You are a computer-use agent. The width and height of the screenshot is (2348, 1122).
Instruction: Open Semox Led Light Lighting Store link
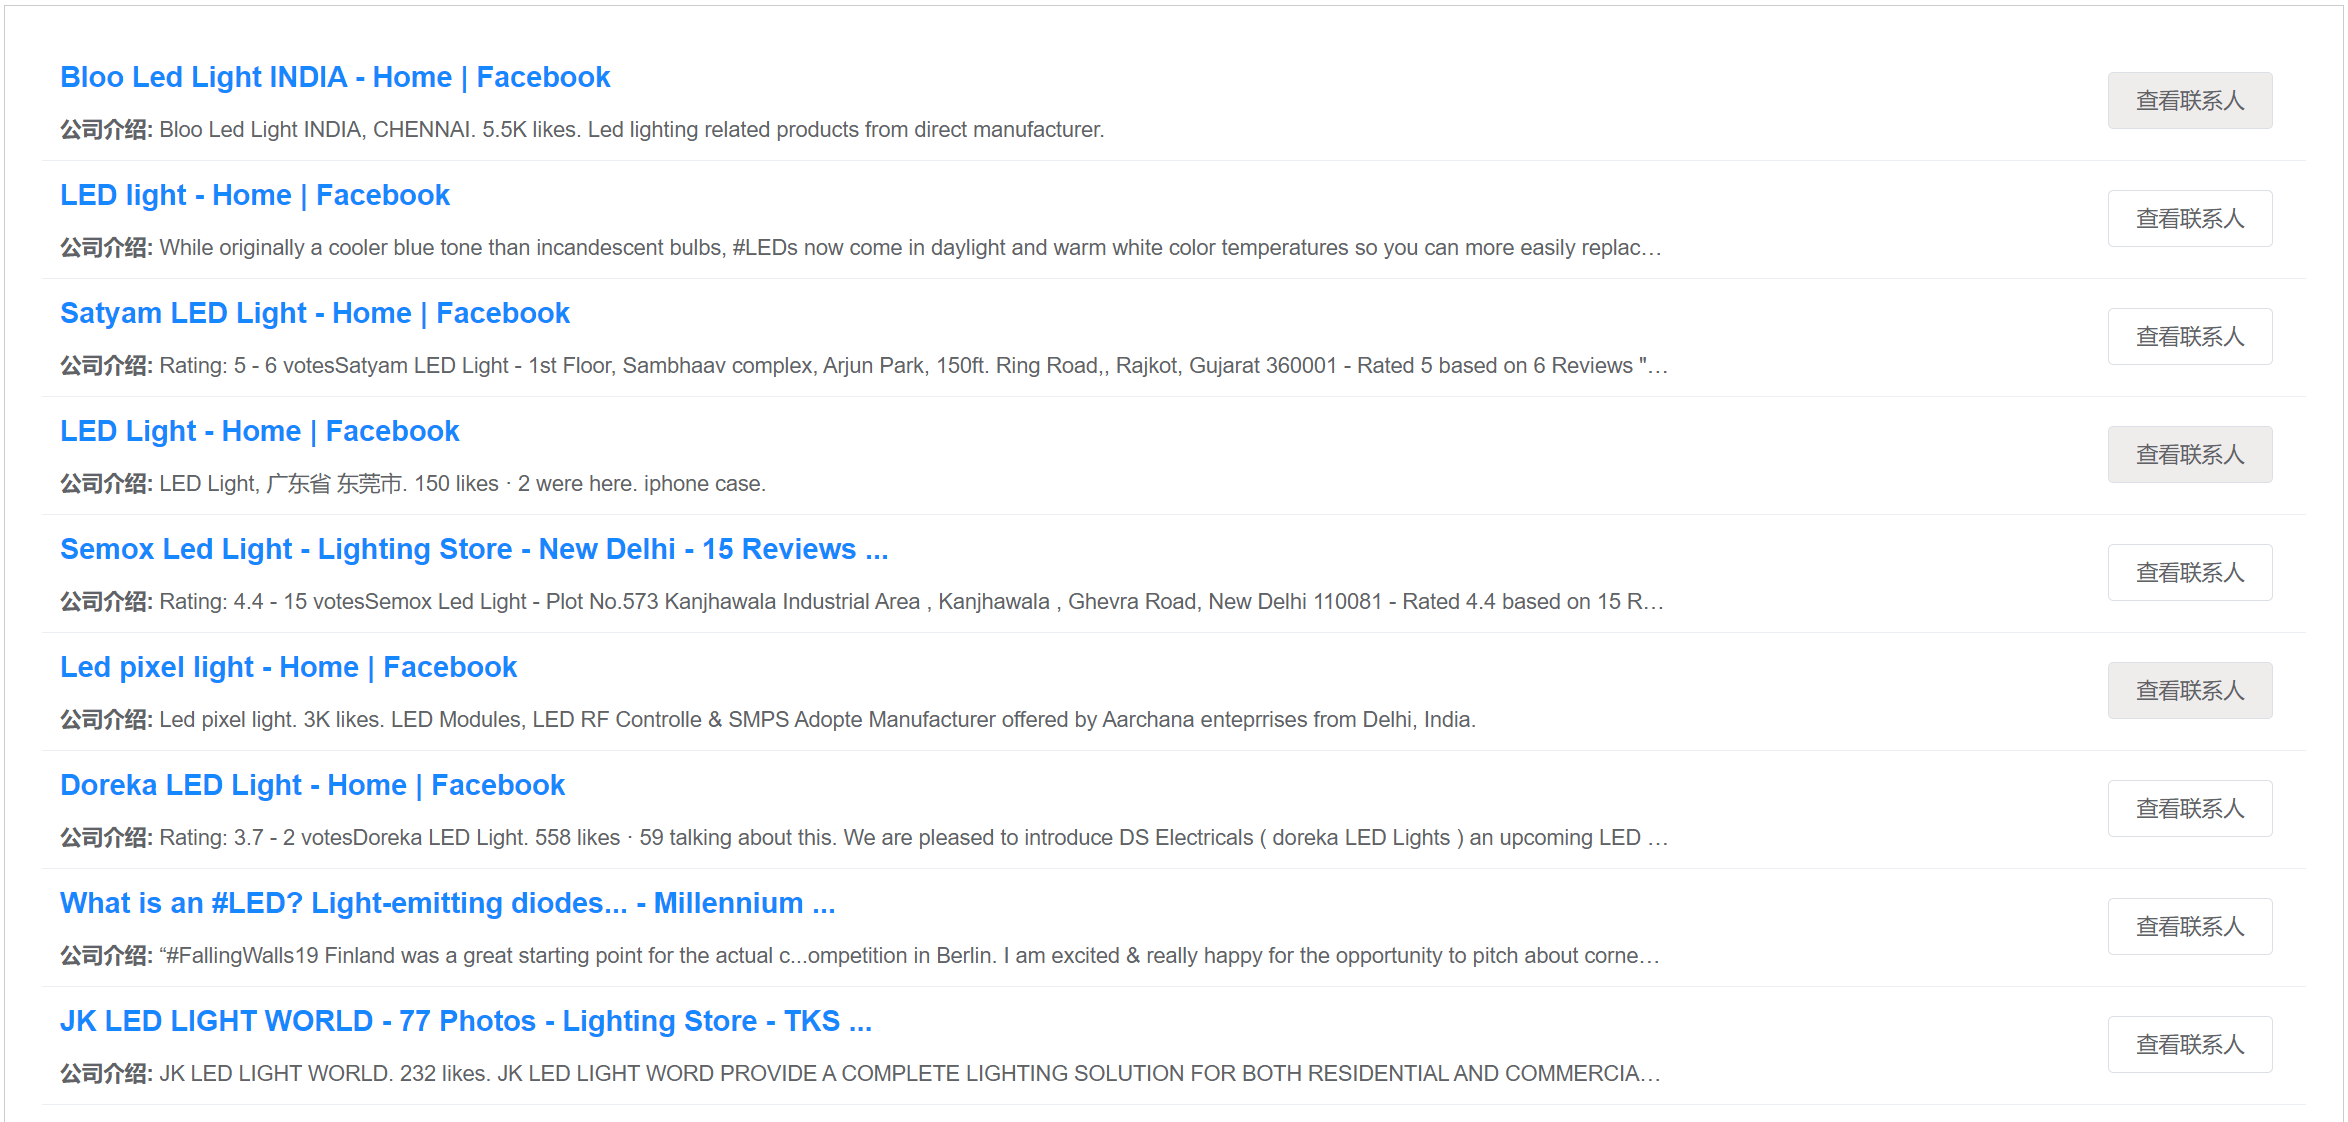474,549
